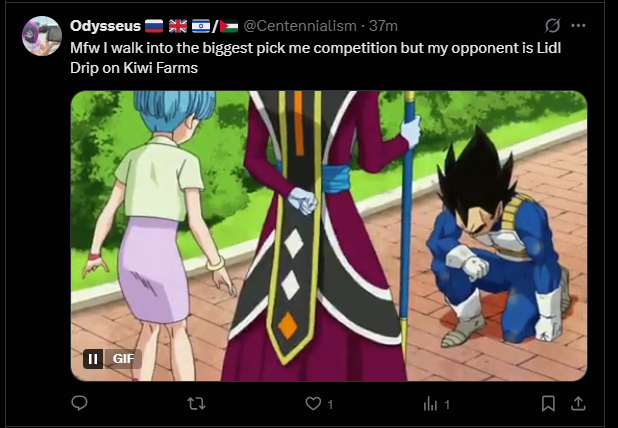Like the tweet with the heart icon

pyautogui.click(x=313, y=404)
